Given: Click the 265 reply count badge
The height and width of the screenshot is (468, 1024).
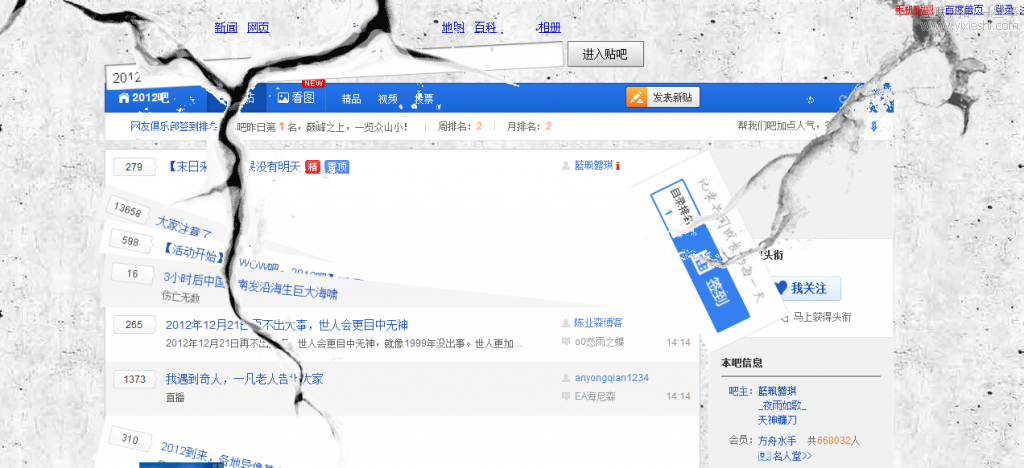Looking at the screenshot, I should (x=134, y=324).
